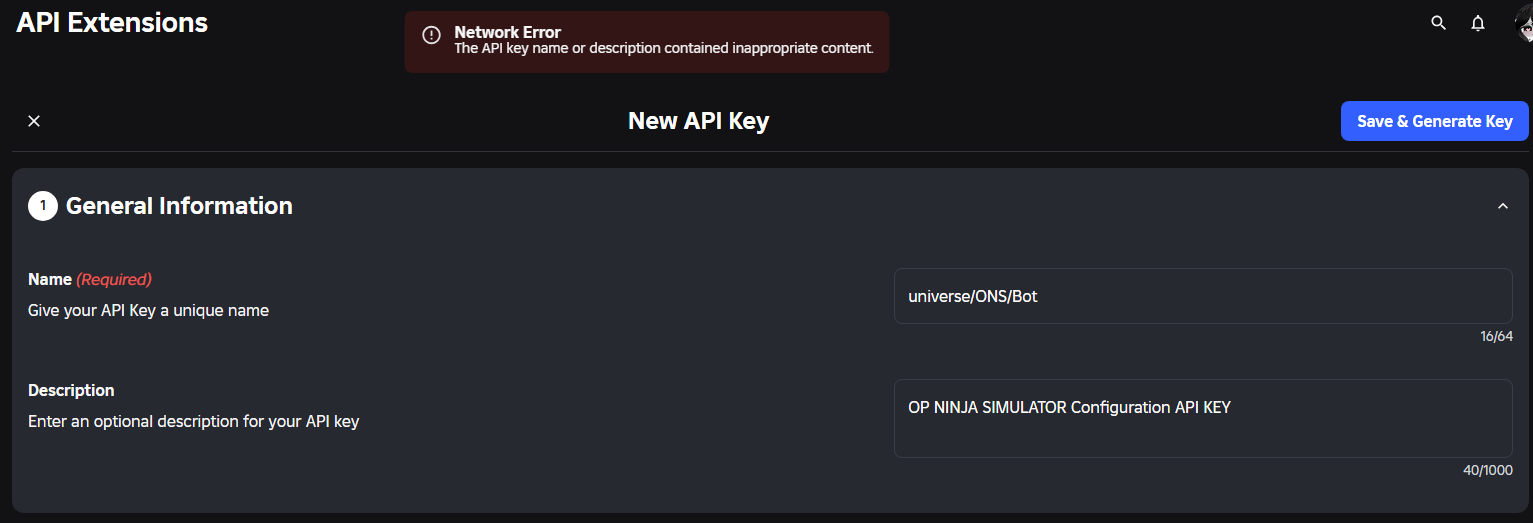Click the step 1 circle badge
Image resolution: width=1533 pixels, height=523 pixels.
tap(43, 206)
